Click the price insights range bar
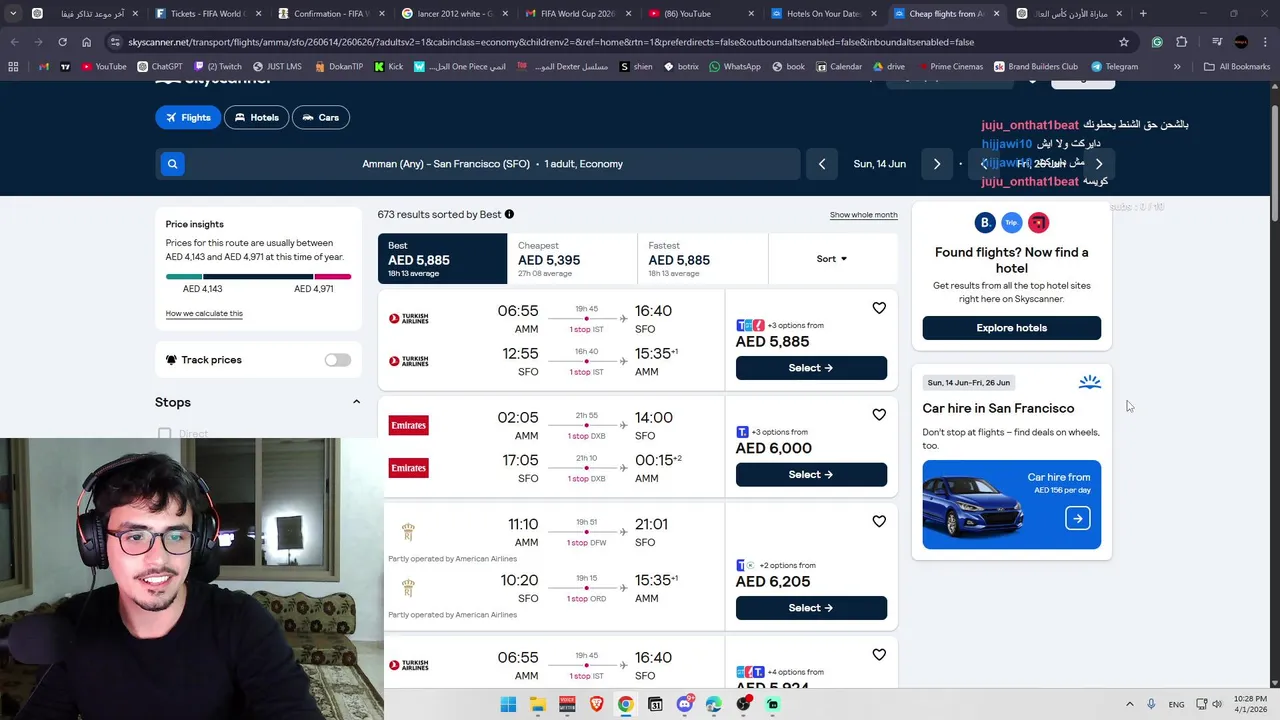1280x720 pixels. coord(258,276)
